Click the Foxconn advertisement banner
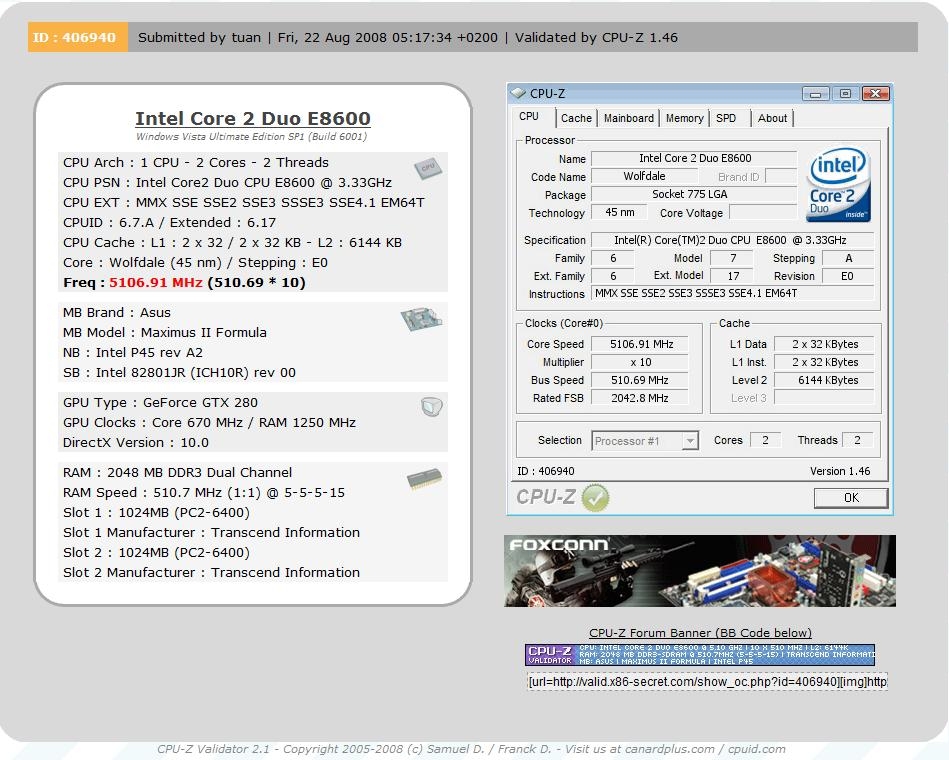The image size is (949, 760). coord(700,571)
